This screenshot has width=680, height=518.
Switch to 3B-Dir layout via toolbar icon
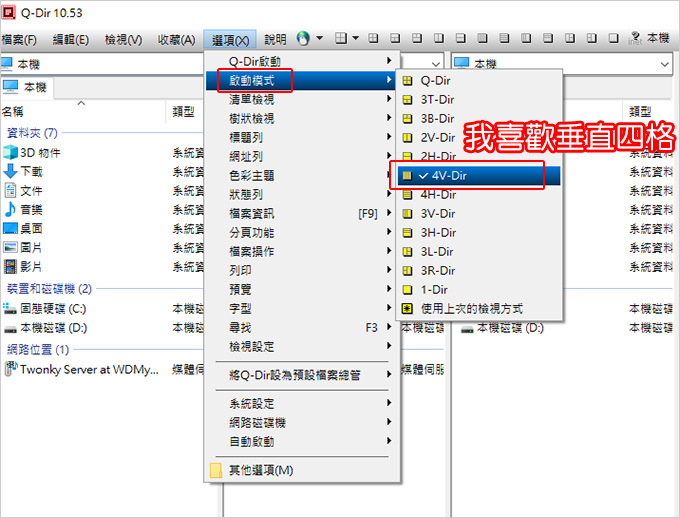pos(417,39)
